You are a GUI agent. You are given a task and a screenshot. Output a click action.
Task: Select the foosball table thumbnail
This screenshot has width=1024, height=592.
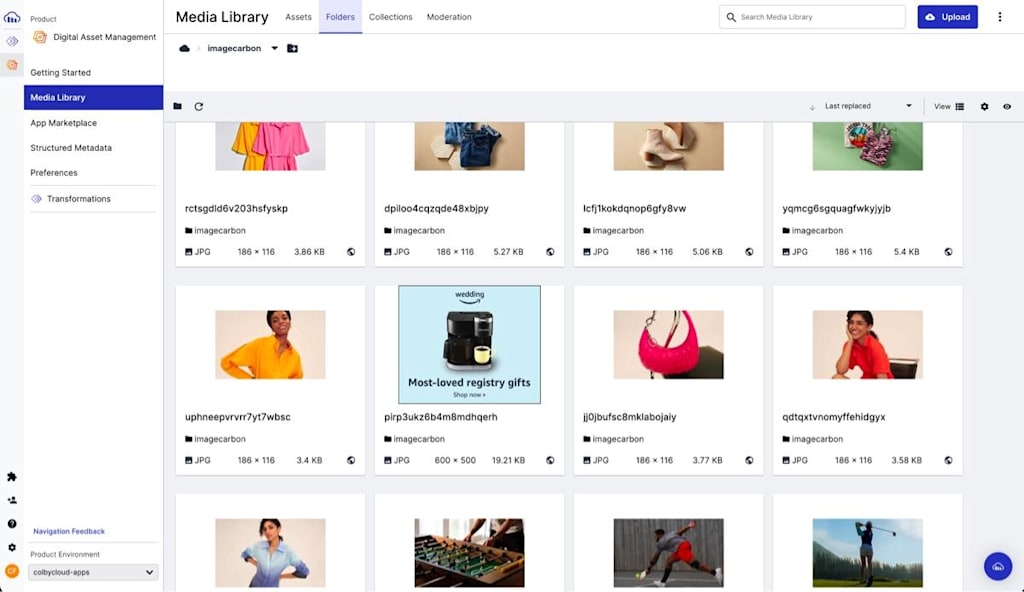(470, 553)
